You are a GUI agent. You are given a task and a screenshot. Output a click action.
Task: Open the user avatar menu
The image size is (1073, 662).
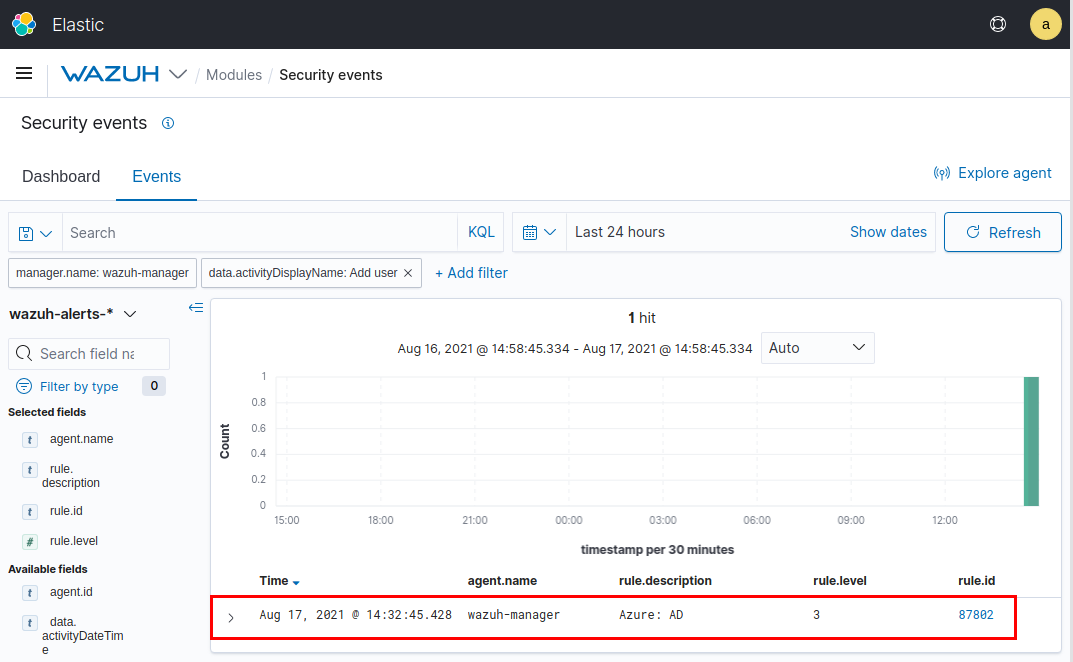[1045, 25]
